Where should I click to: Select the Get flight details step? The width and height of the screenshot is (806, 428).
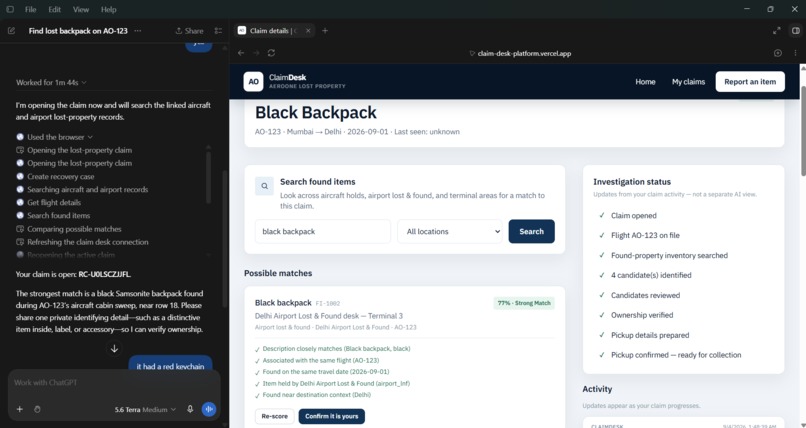54,203
